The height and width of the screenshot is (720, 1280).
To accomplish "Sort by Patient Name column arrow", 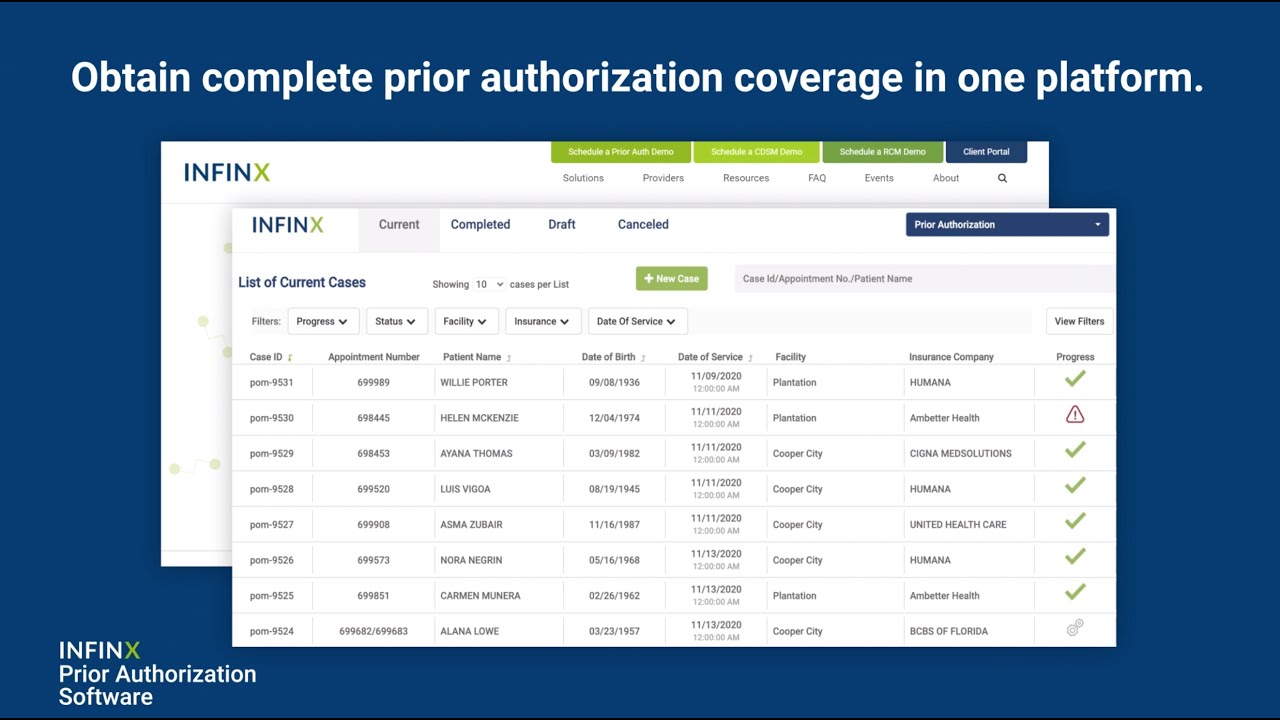I will tap(509, 358).
